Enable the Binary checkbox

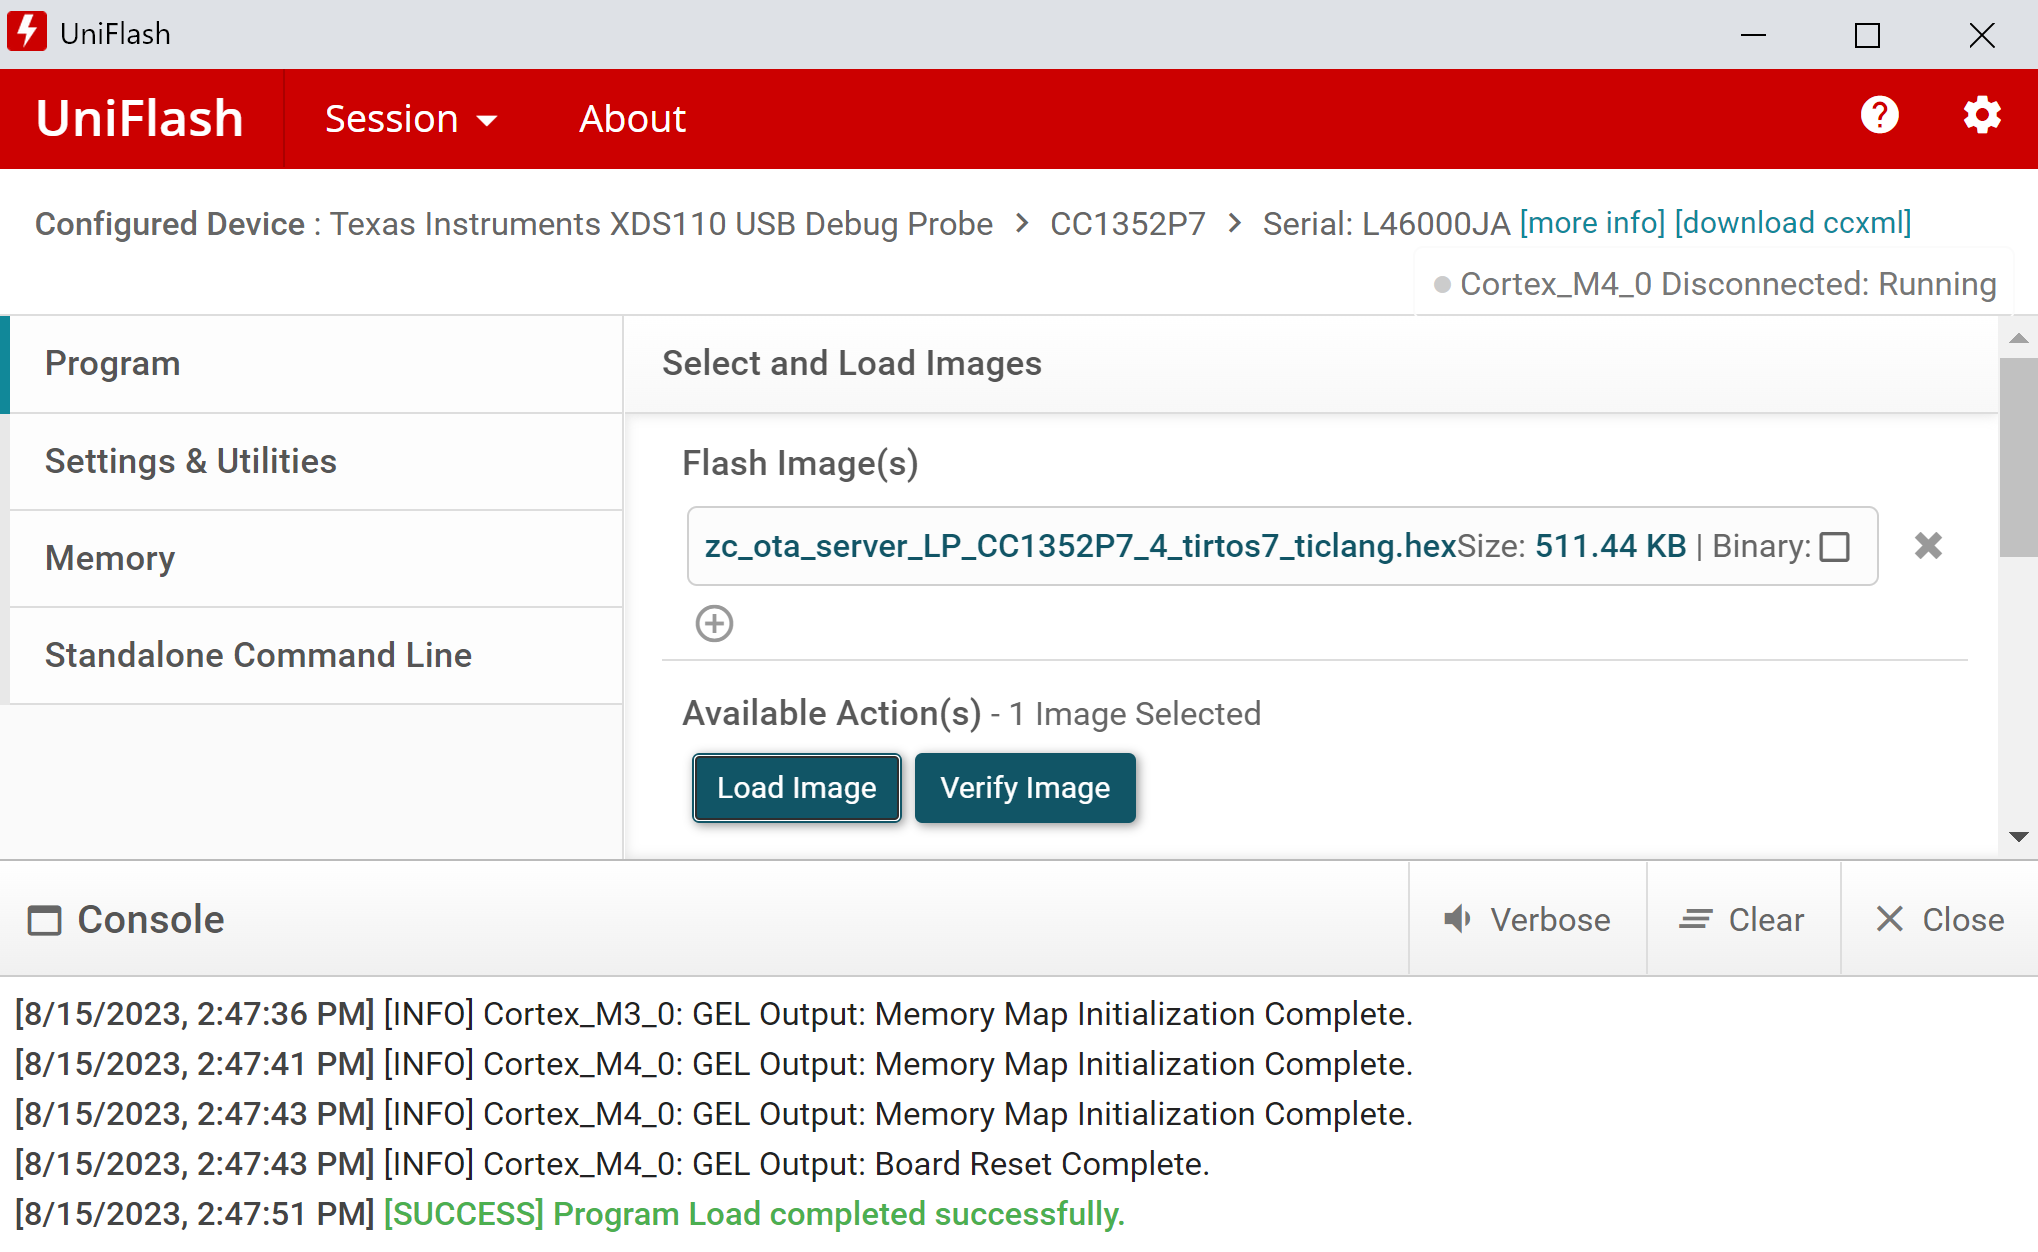pyautogui.click(x=1834, y=547)
